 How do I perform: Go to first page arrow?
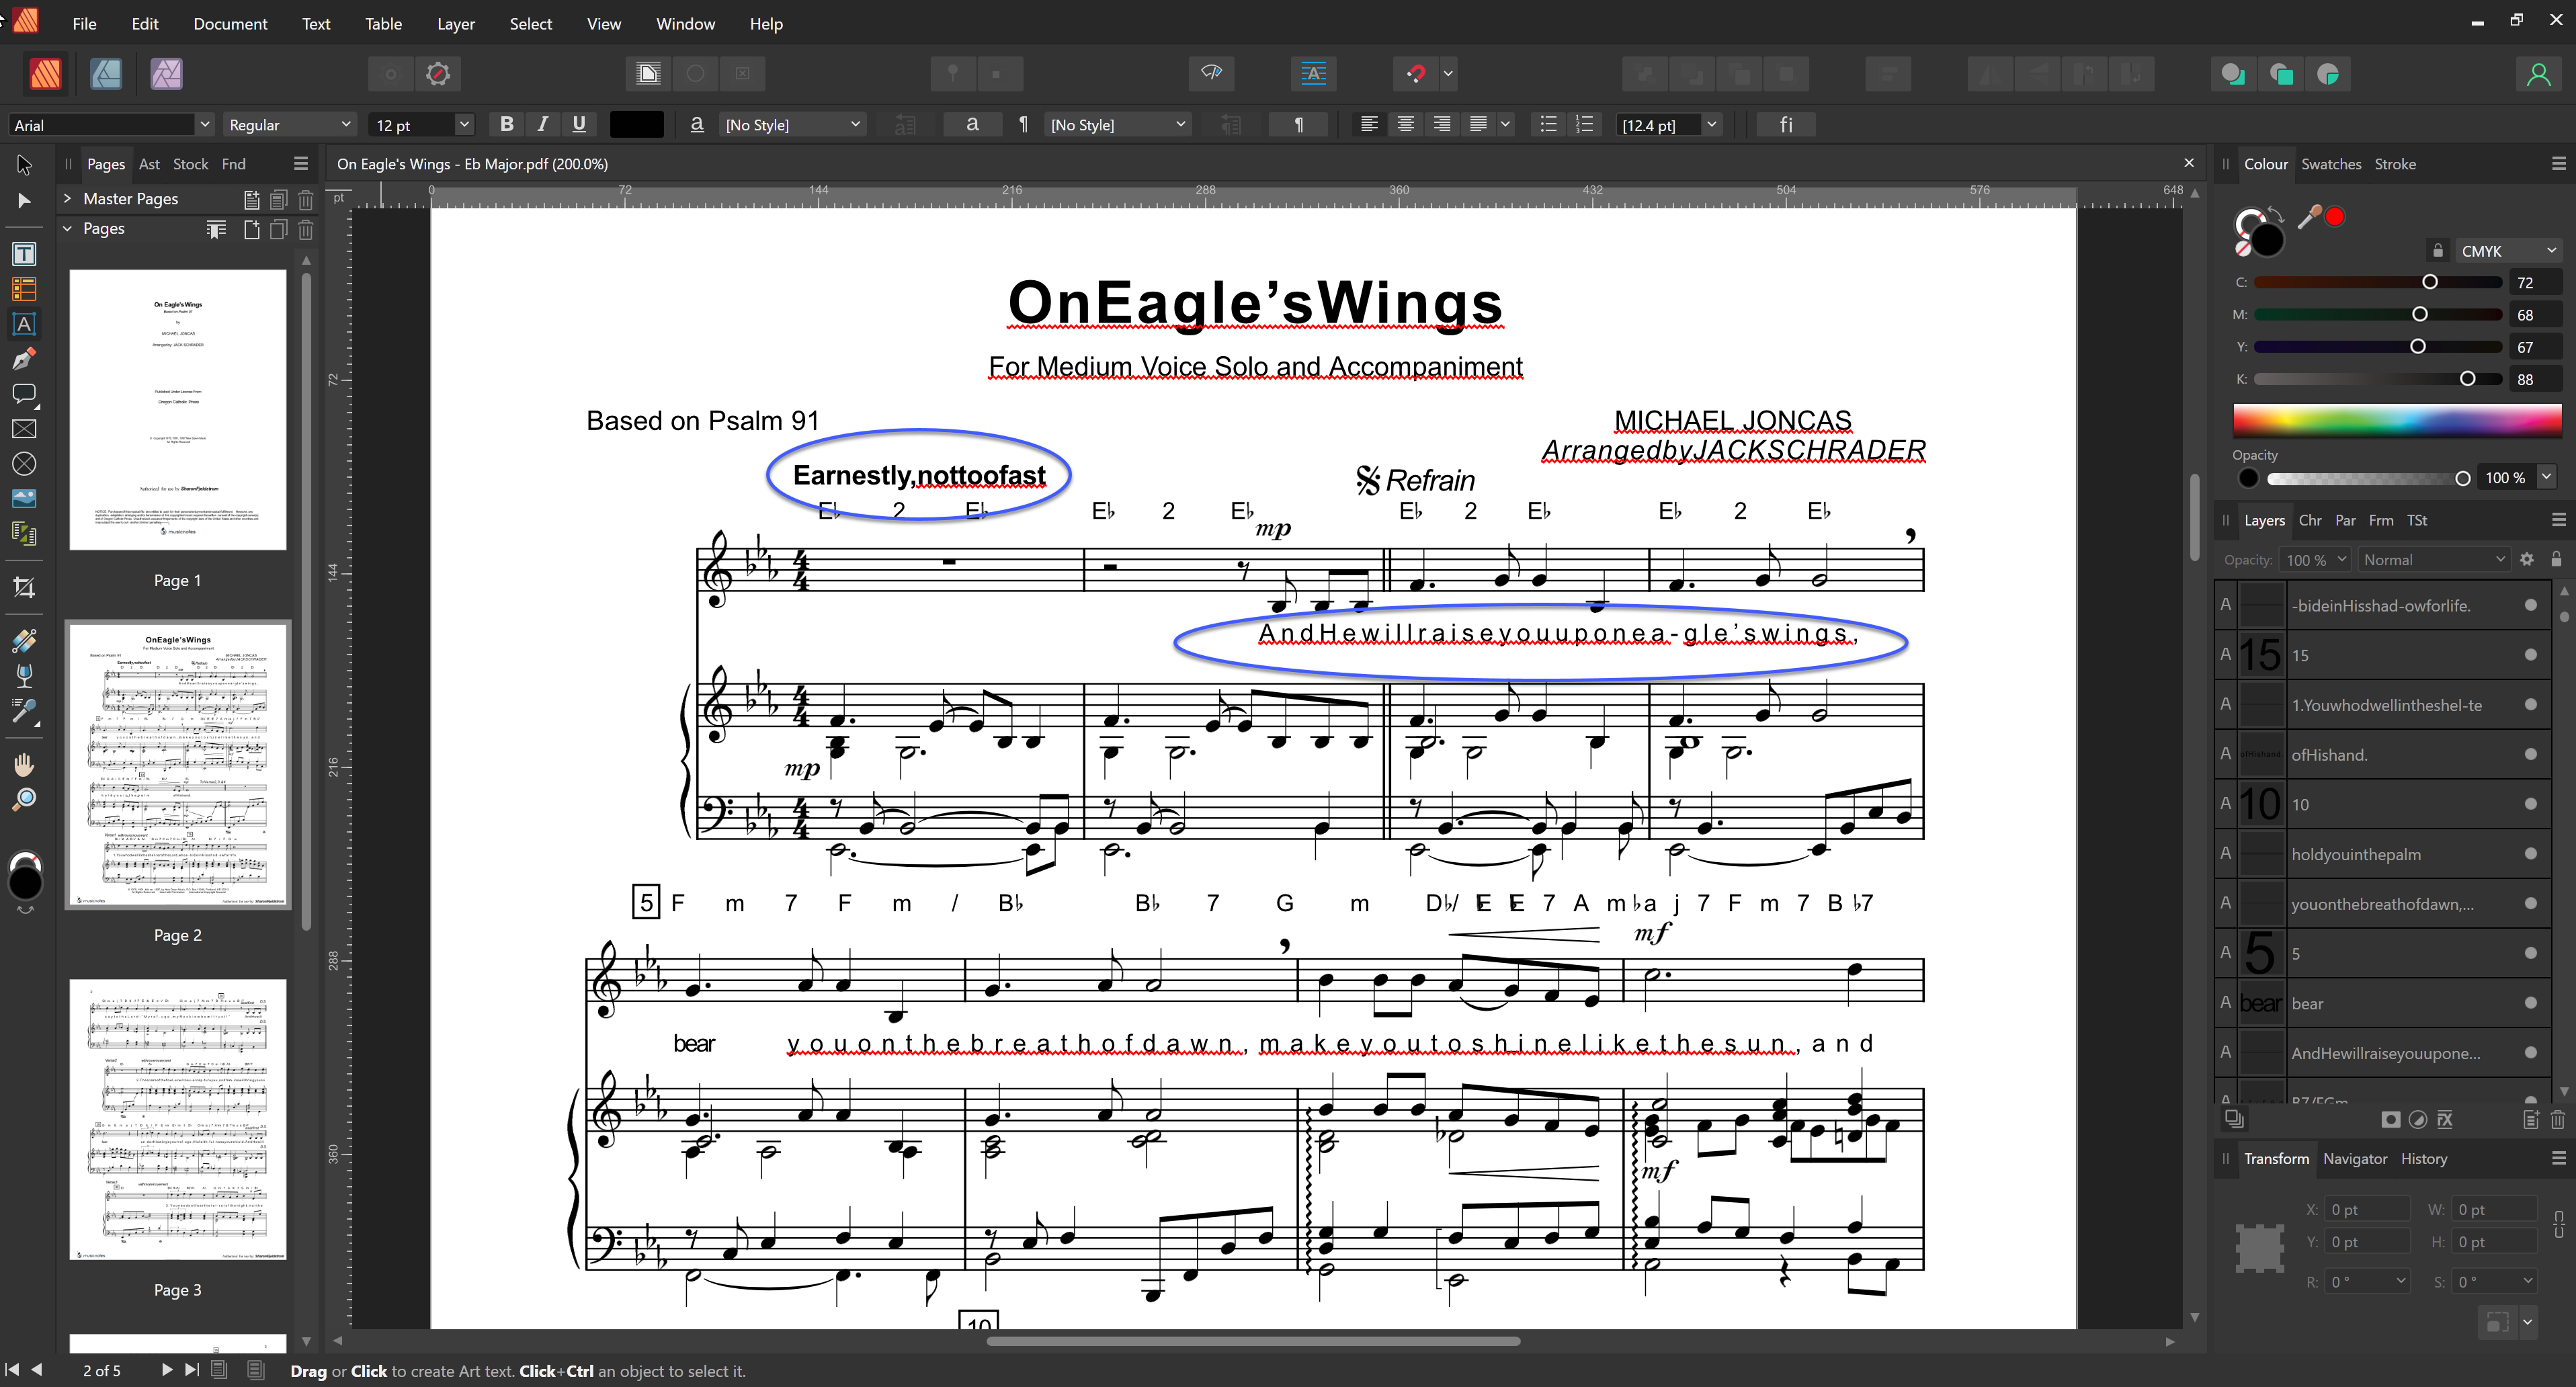click(x=12, y=1370)
